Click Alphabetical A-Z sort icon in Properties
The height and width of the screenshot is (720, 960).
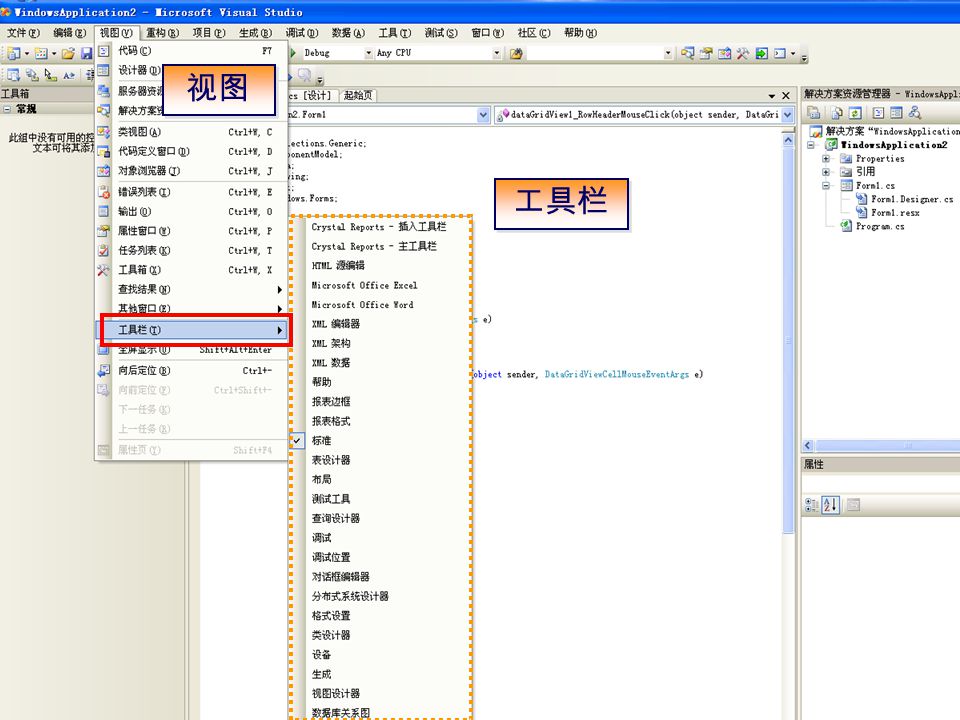[x=830, y=505]
